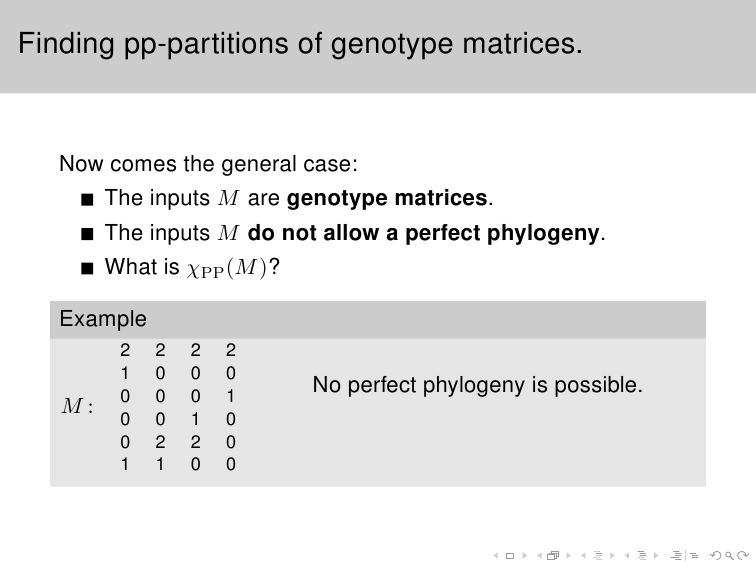Image resolution: width=756 pixels, height=567 pixels.
Task: Open search with magnifier icon
Action: click(729, 556)
